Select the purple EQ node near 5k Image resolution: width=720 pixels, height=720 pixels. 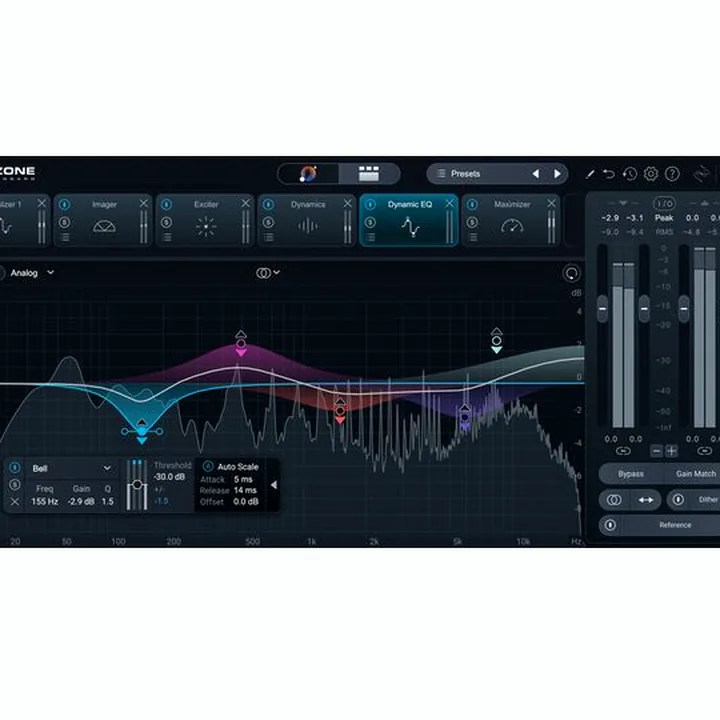pos(465,417)
